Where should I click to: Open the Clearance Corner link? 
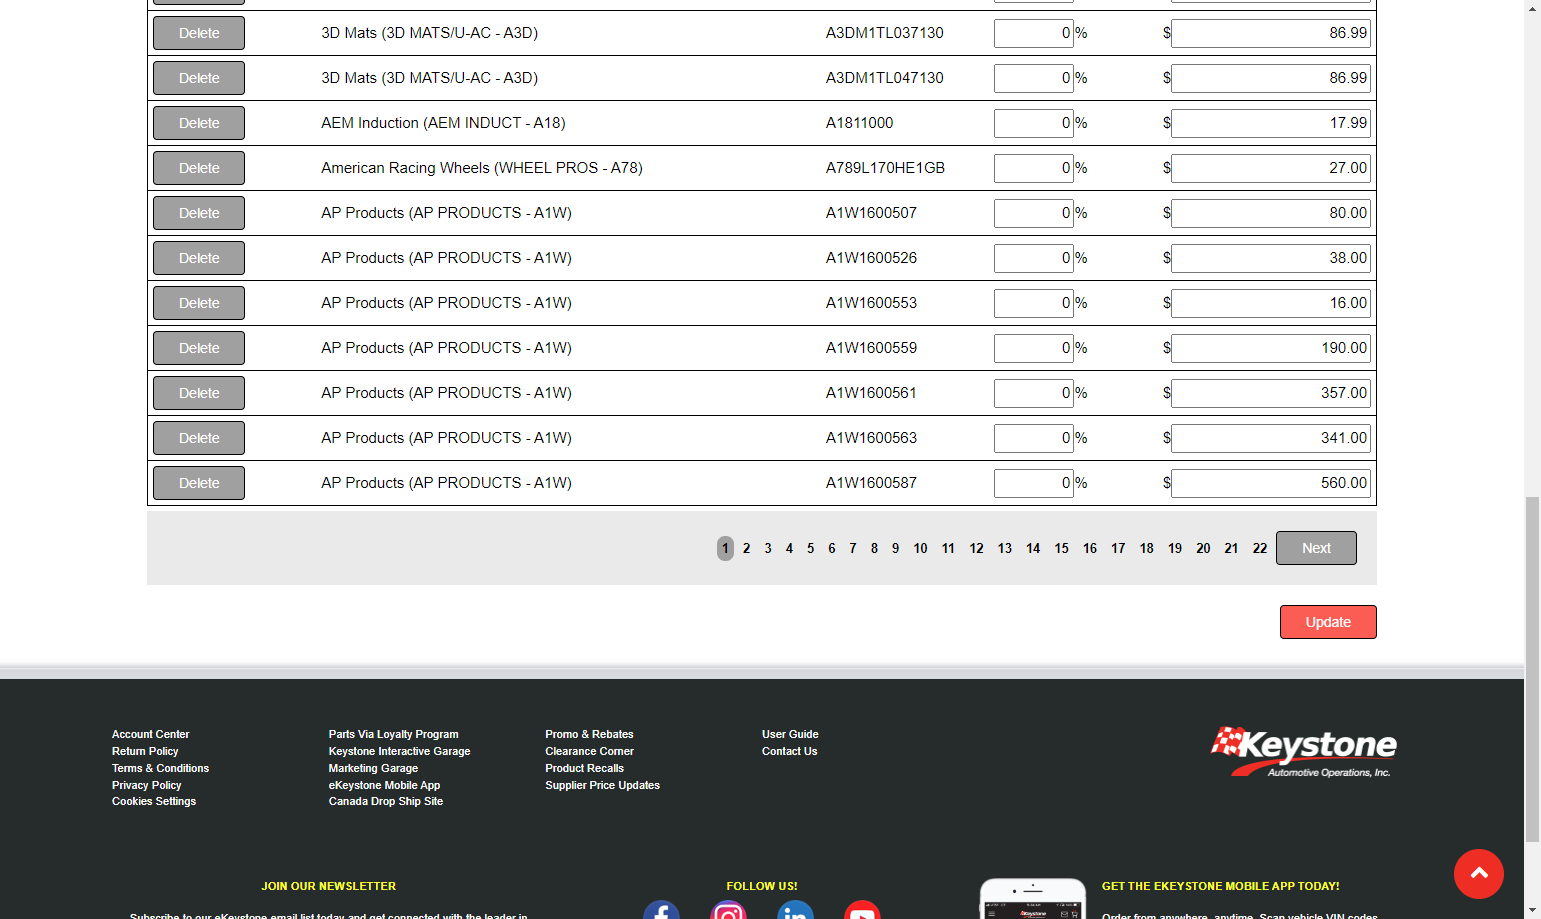coord(589,751)
